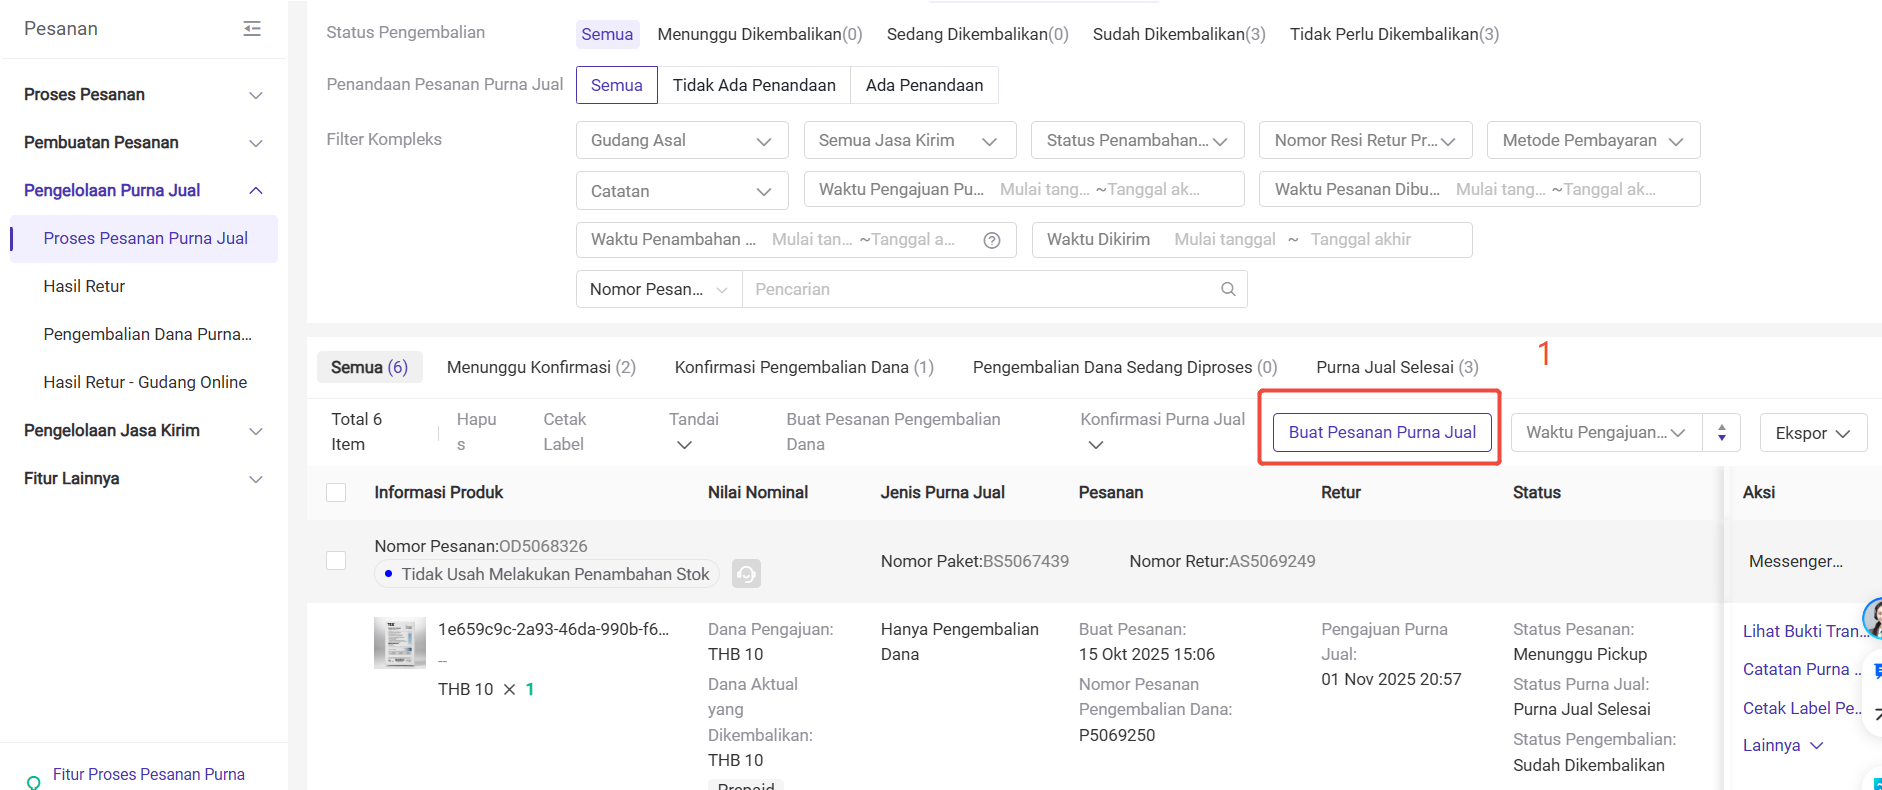Select the Ada Penandaan option
The height and width of the screenshot is (790, 1882).
point(923,85)
